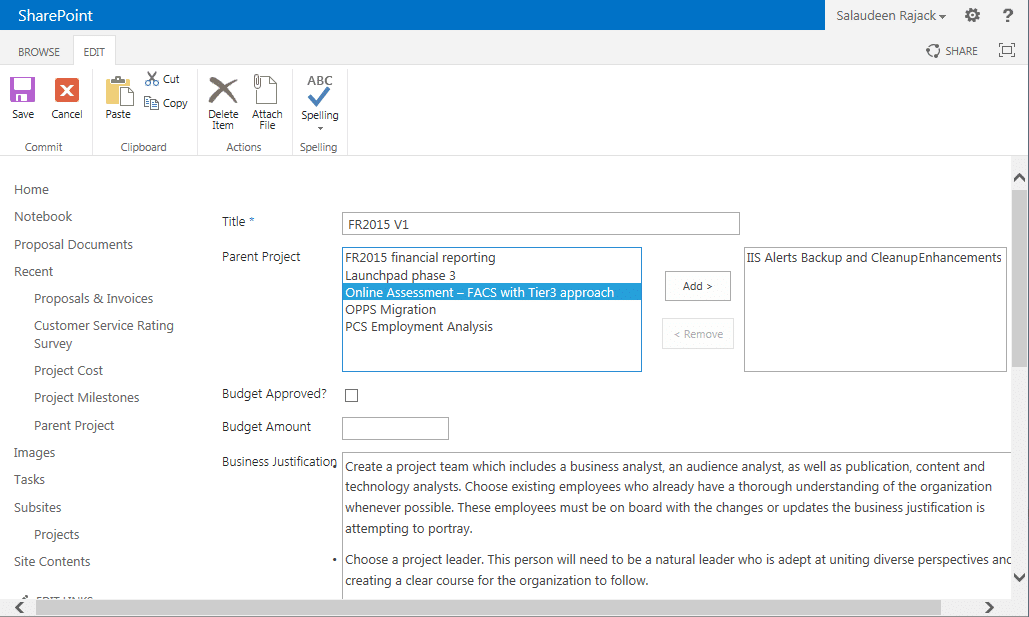Enable the Budget Approved checkbox
This screenshot has width=1029, height=617.
[351, 395]
